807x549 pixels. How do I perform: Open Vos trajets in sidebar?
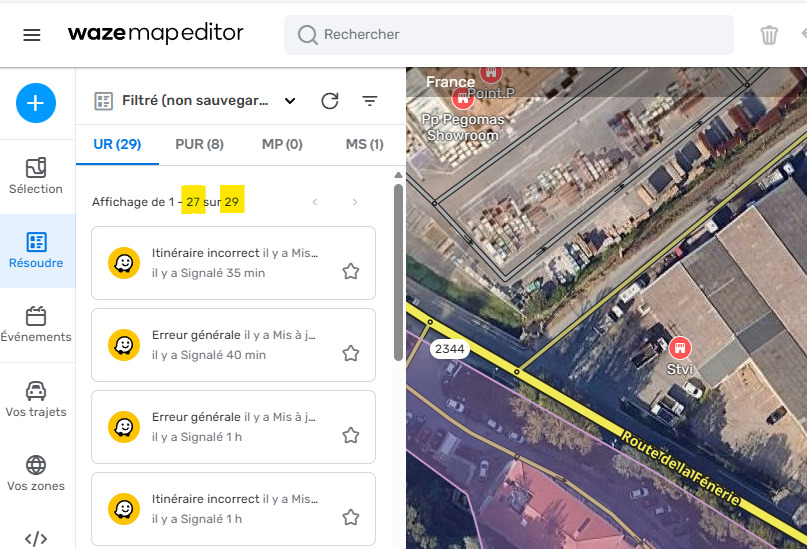(x=36, y=399)
